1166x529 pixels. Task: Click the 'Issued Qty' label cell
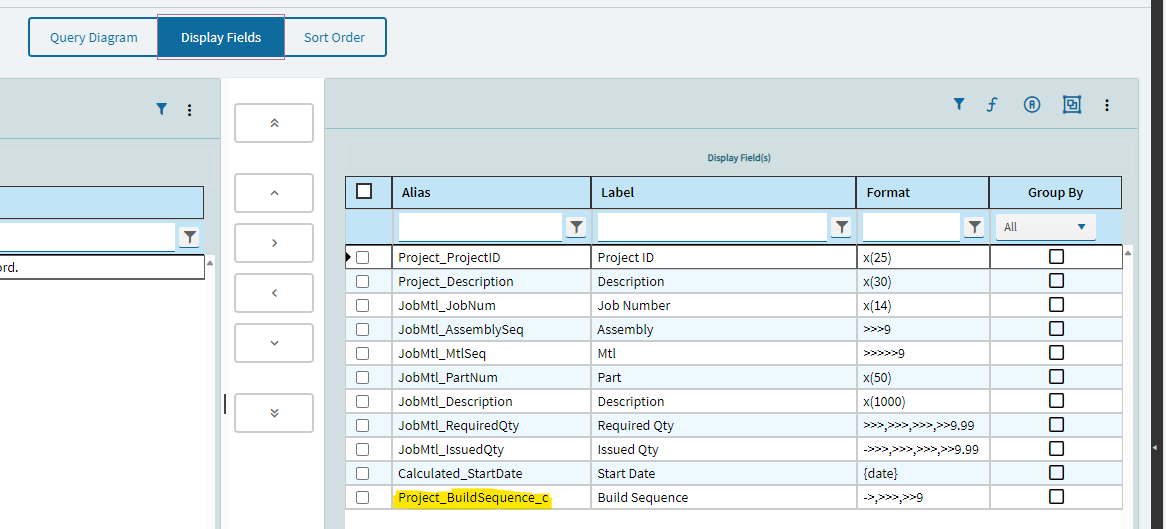(724, 449)
